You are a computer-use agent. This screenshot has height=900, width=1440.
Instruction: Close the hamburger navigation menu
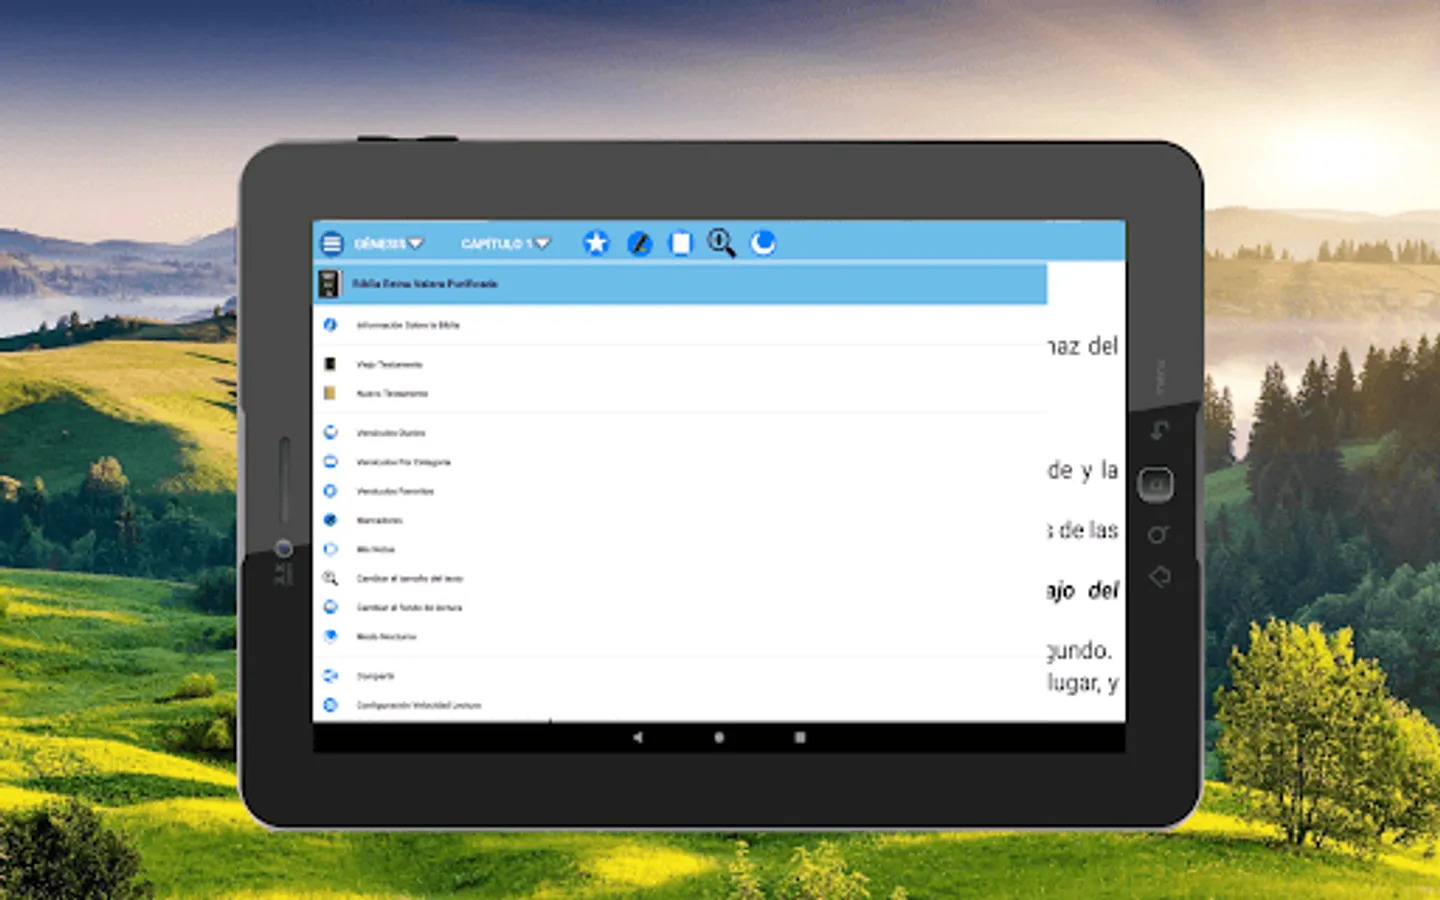332,243
